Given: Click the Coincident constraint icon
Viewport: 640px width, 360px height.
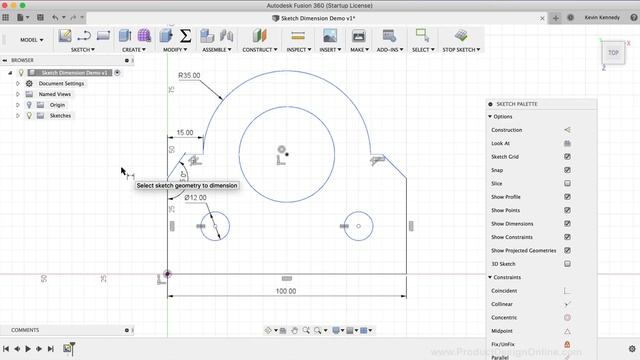Looking at the screenshot, I should 567,291.
